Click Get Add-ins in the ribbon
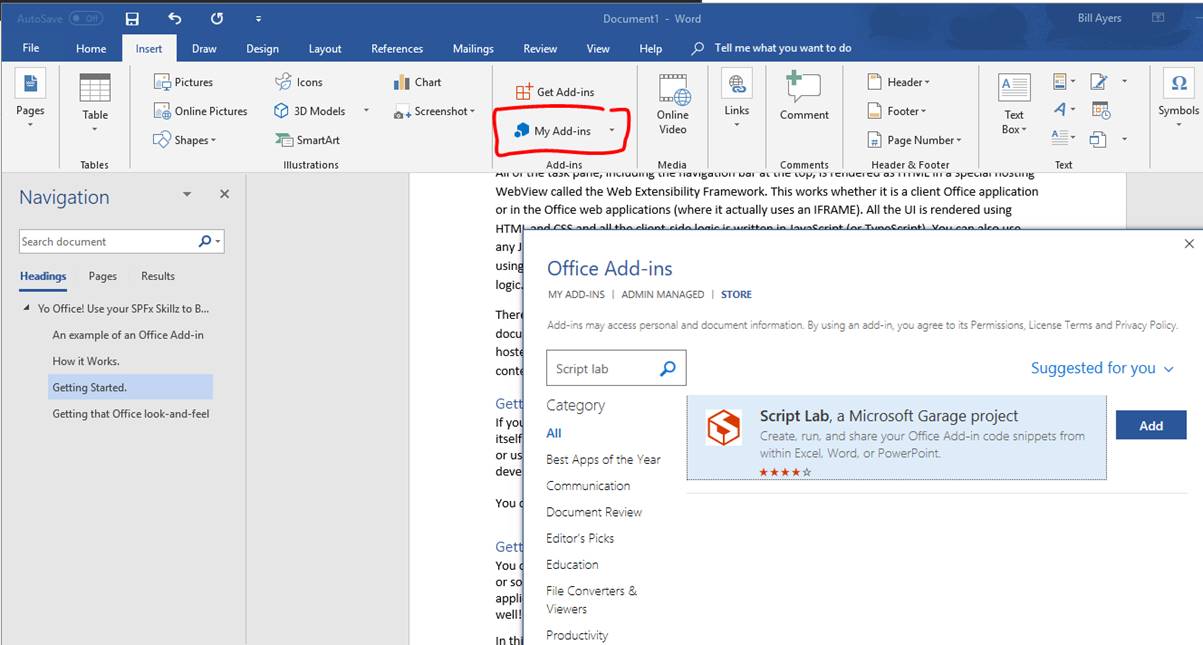 pos(555,92)
